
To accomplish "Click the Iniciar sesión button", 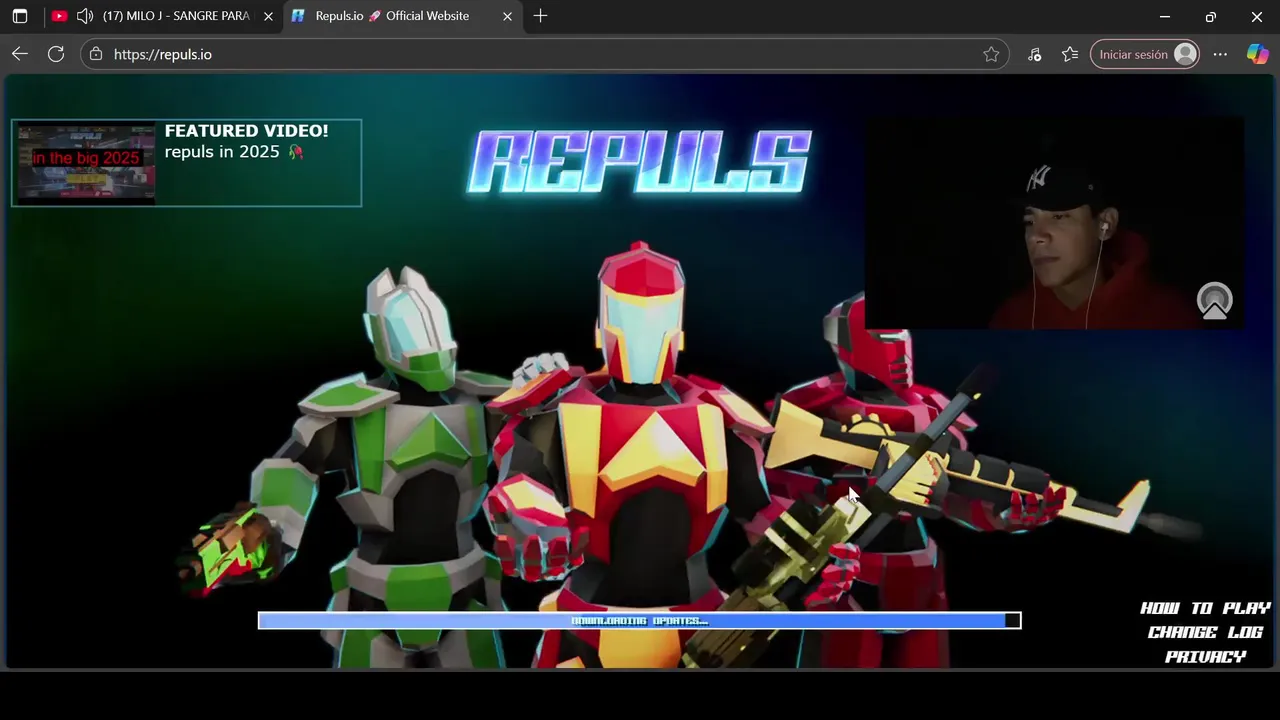I will (x=1145, y=54).
